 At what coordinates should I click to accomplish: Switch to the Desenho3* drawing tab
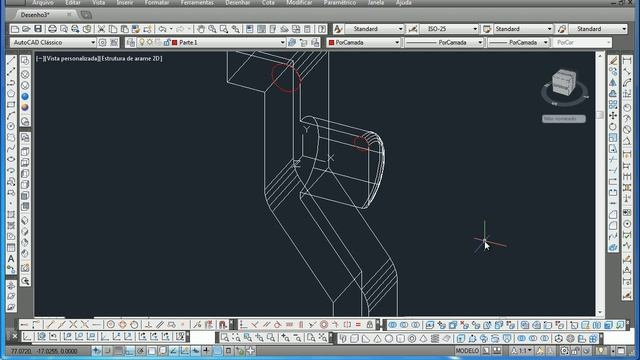[35, 15]
